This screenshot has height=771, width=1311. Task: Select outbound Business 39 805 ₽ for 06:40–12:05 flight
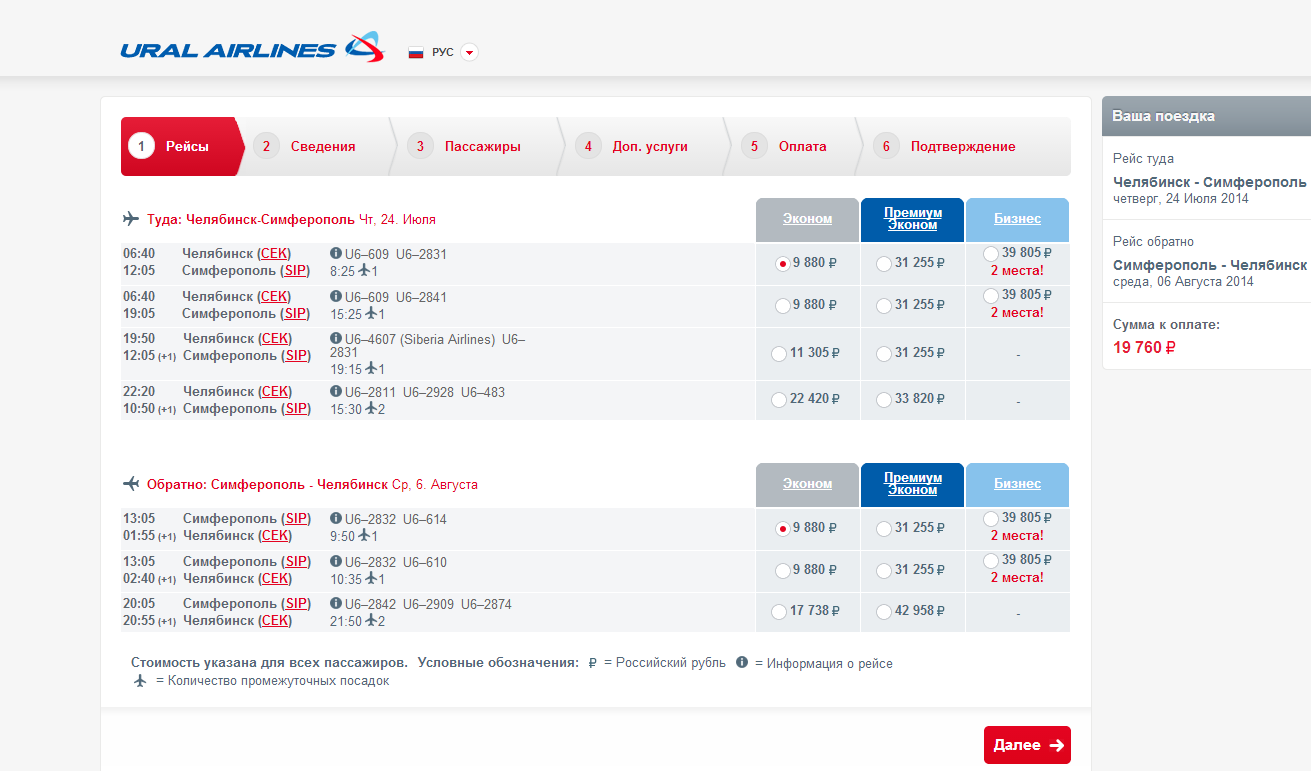coord(991,254)
